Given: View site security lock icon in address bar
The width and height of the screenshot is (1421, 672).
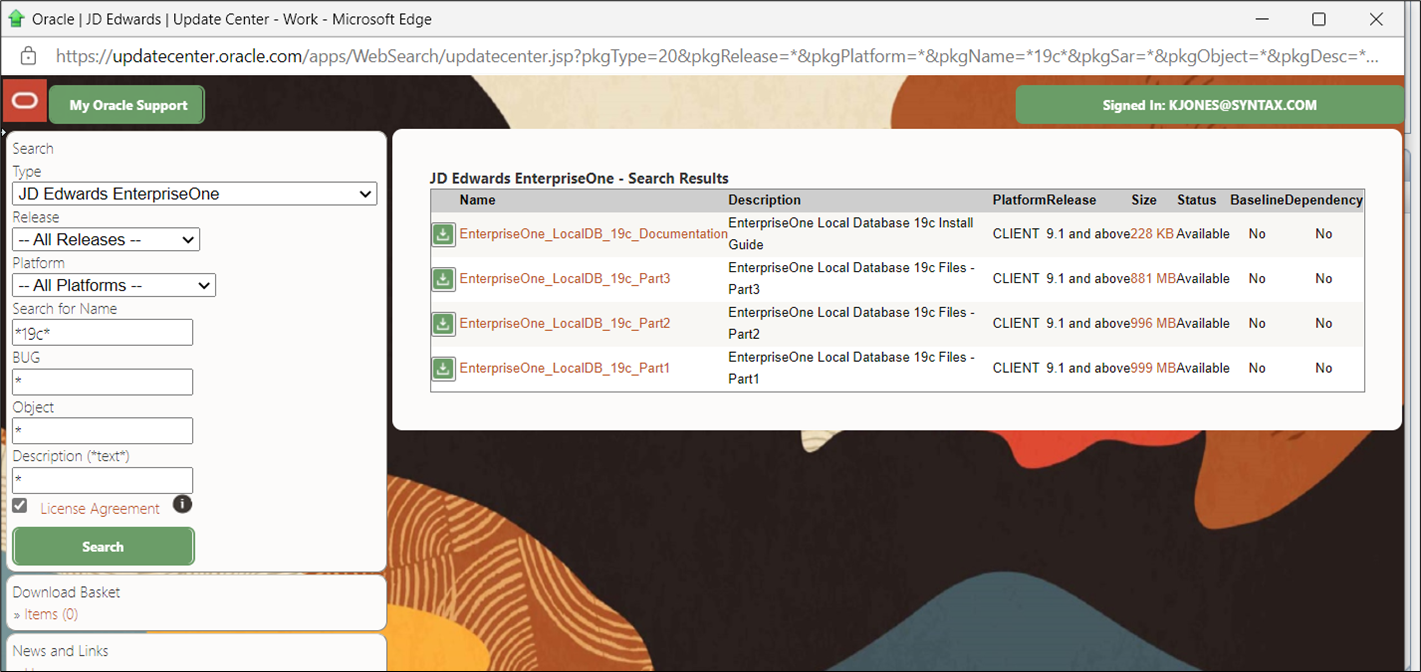Looking at the screenshot, I should (x=28, y=55).
